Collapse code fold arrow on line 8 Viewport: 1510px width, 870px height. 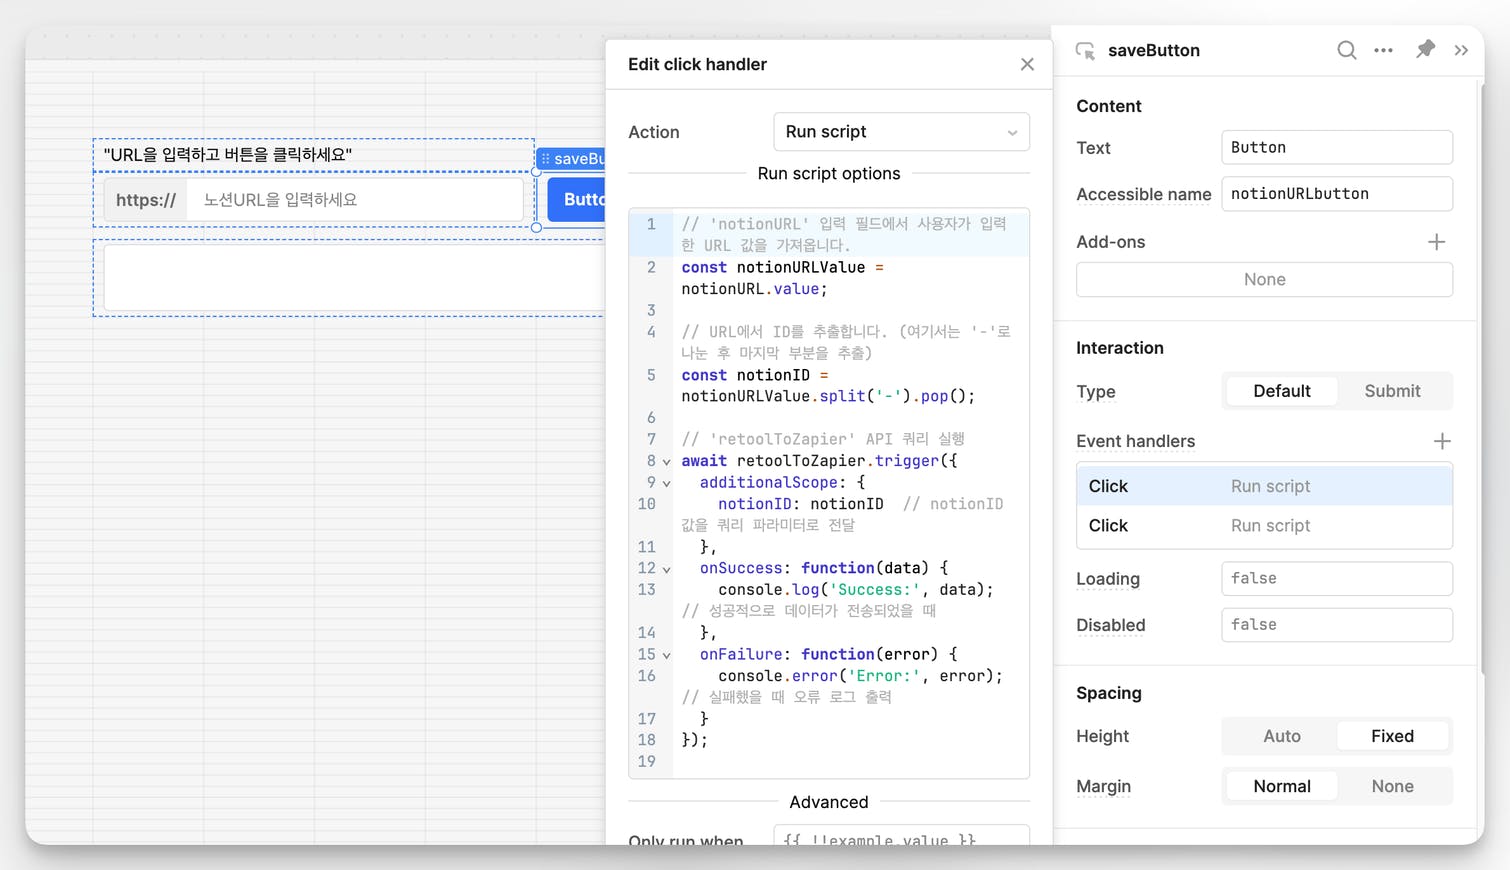667,462
